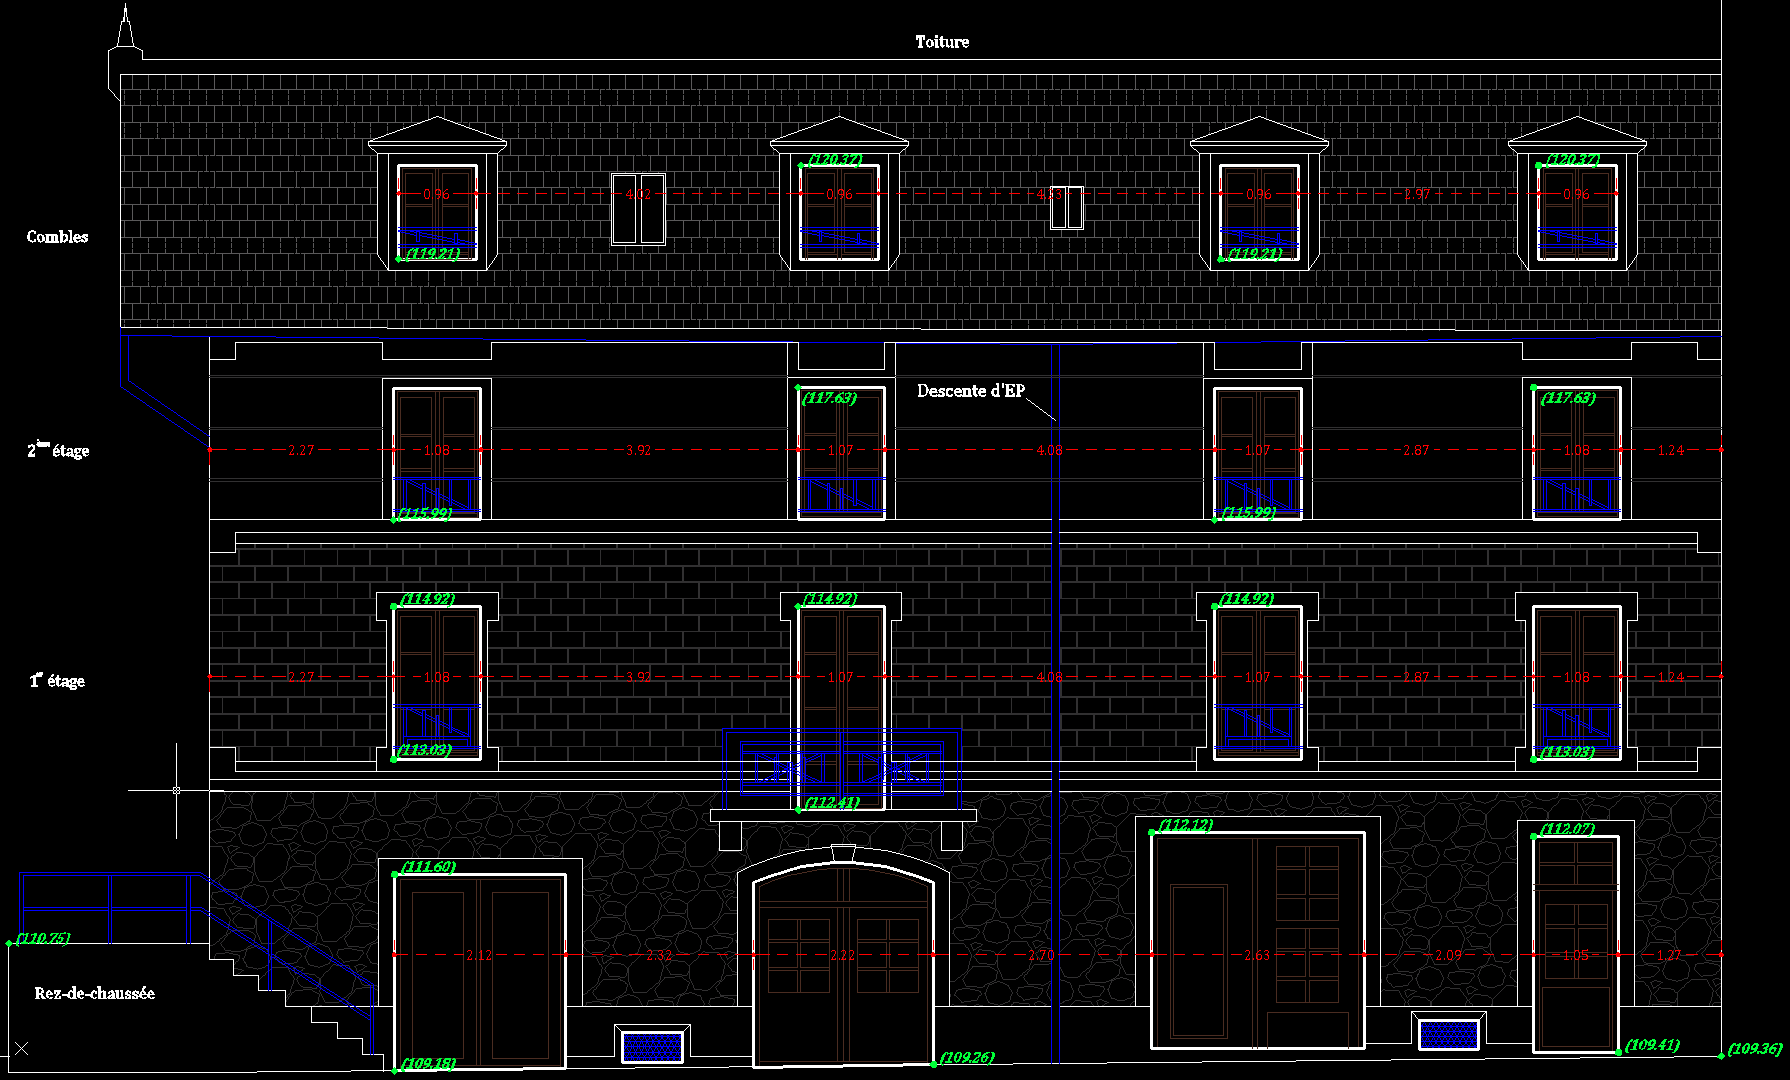Click the UCS origin cross marker
The image size is (1790, 1080).
tap(22, 1048)
